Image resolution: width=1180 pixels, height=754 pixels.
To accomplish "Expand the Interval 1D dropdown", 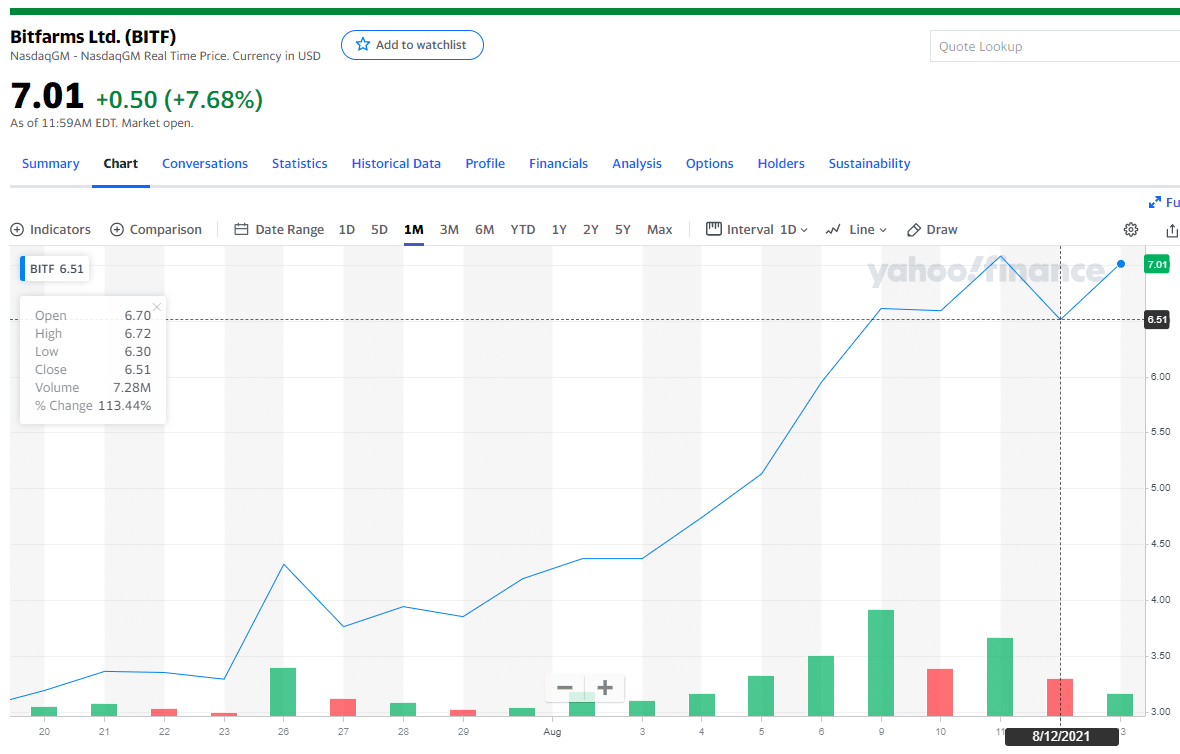I will (757, 230).
